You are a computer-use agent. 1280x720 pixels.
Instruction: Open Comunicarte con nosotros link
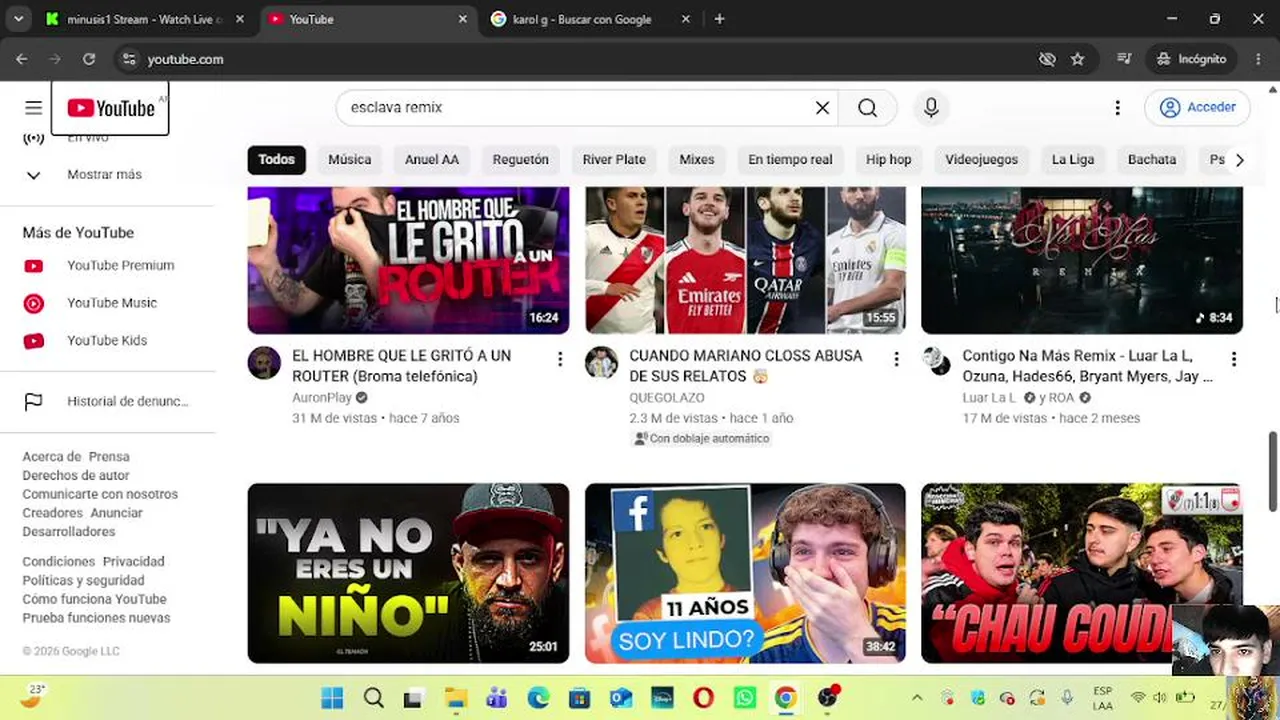100,495
